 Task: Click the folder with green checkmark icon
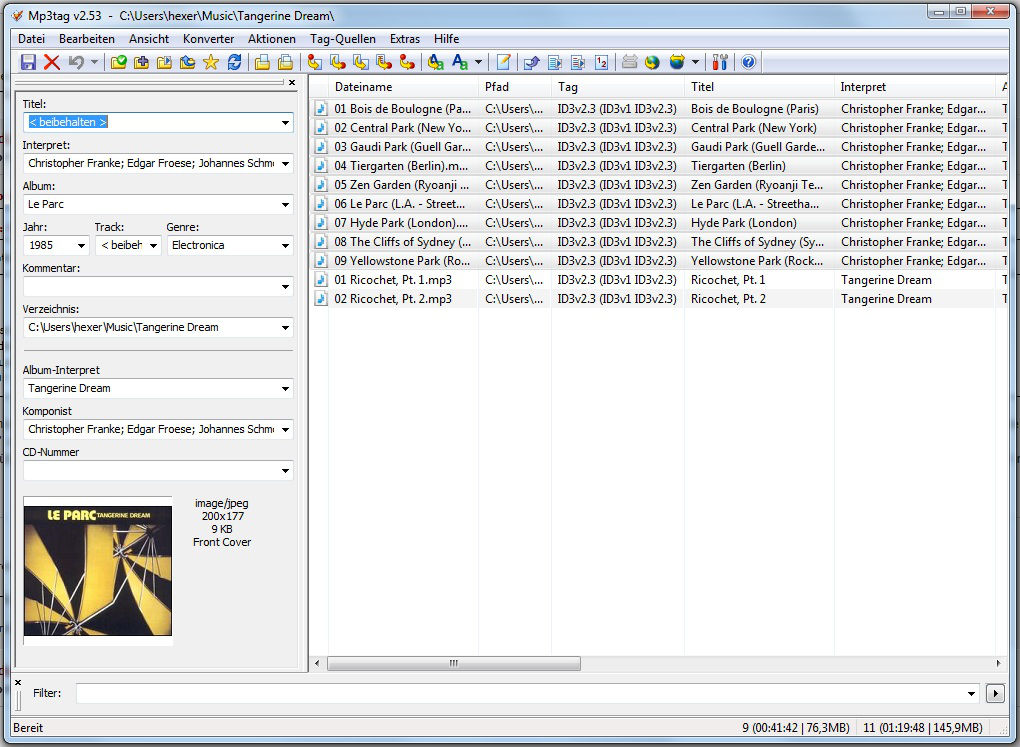(x=118, y=62)
